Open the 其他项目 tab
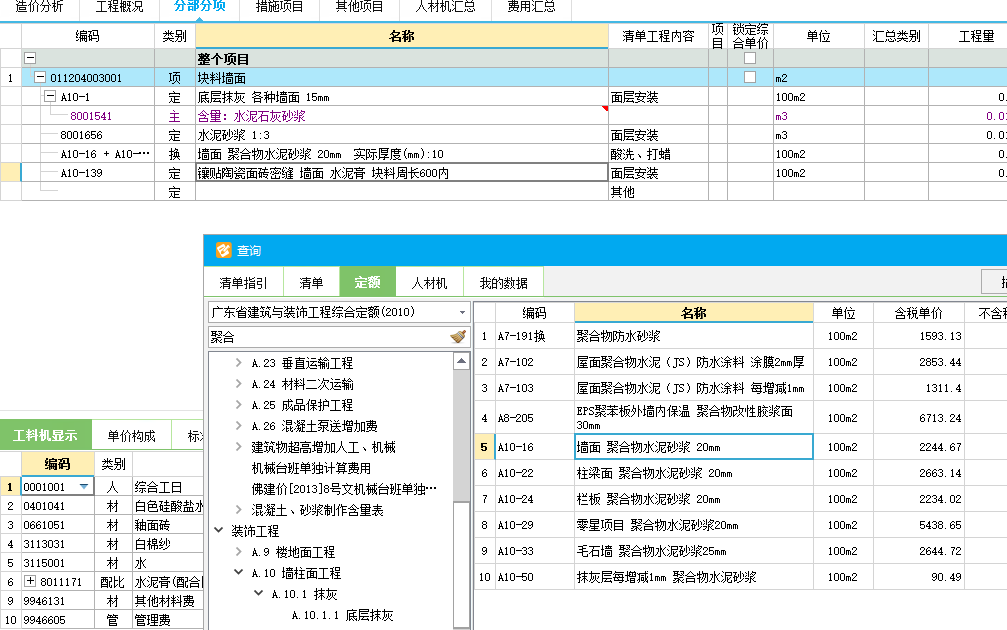Image resolution: width=1007 pixels, height=630 pixels. click(x=359, y=7)
